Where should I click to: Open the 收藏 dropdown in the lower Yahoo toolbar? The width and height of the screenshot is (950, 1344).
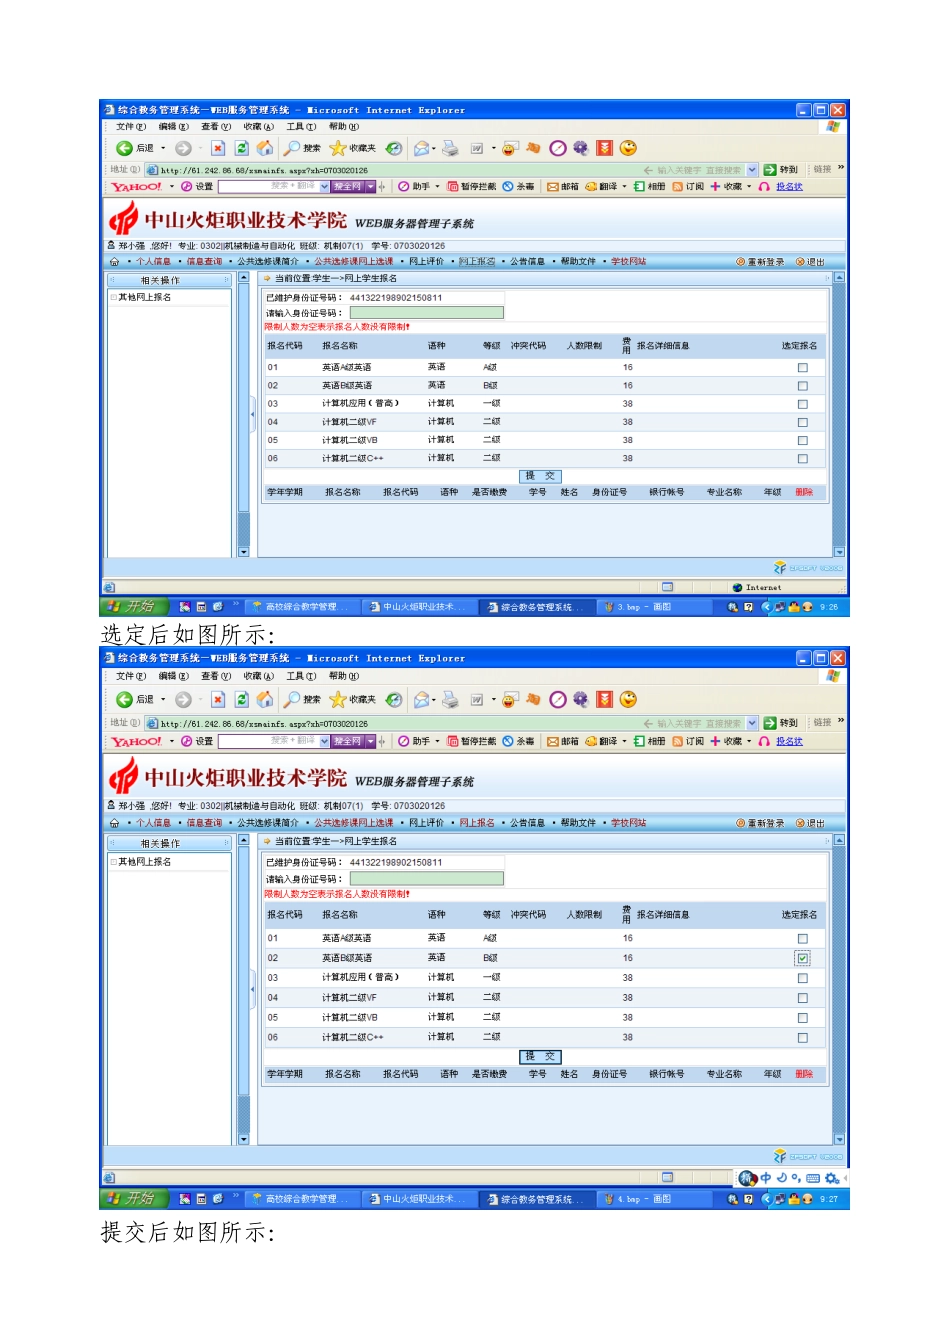click(749, 741)
